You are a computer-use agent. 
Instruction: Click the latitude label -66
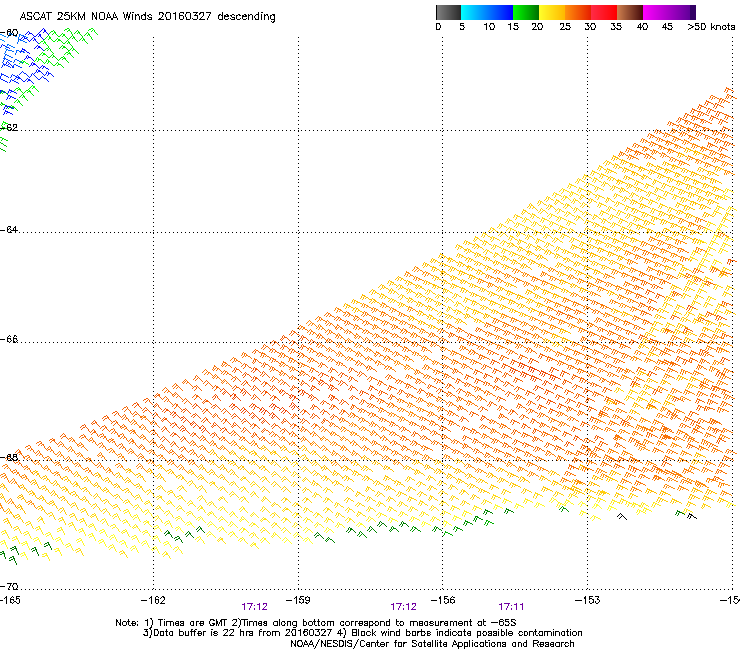[9, 340]
